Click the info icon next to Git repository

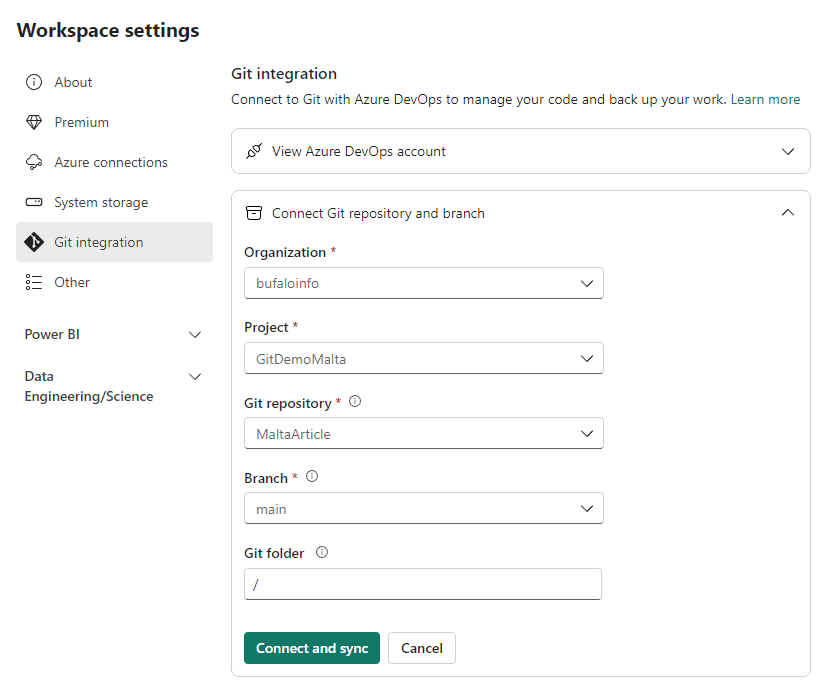355,402
